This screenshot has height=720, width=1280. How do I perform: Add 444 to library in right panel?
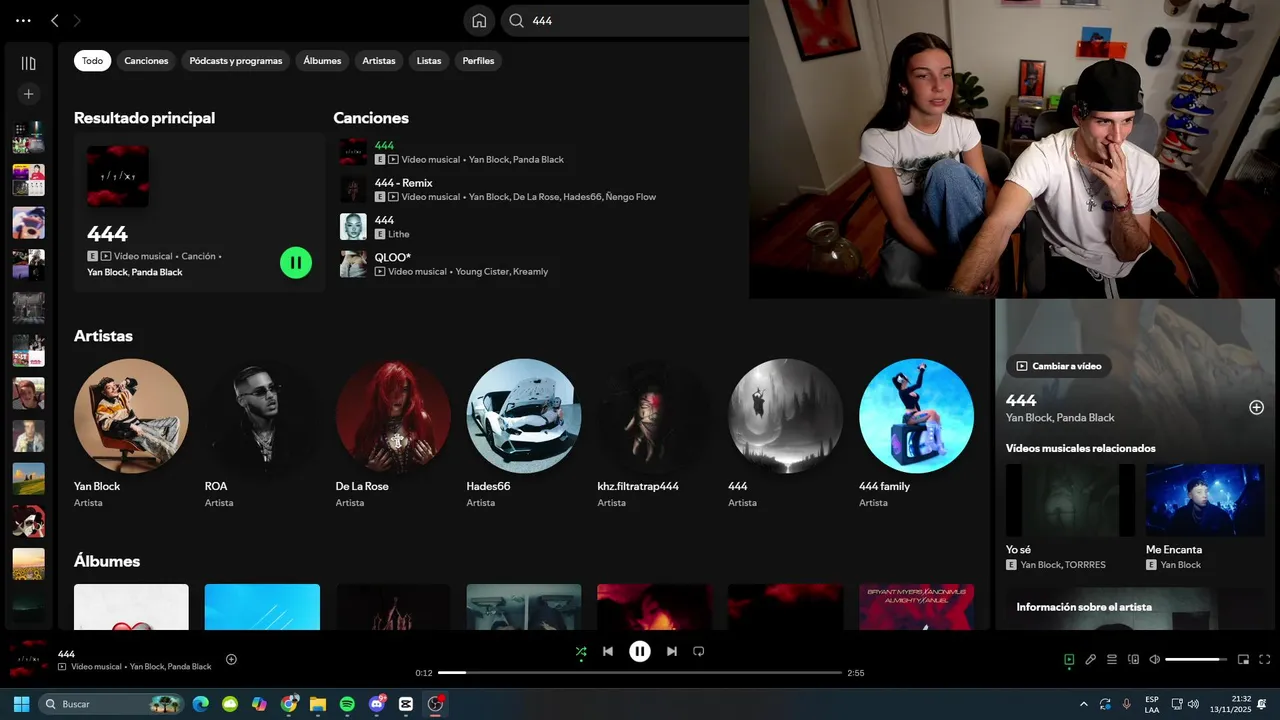point(1257,407)
